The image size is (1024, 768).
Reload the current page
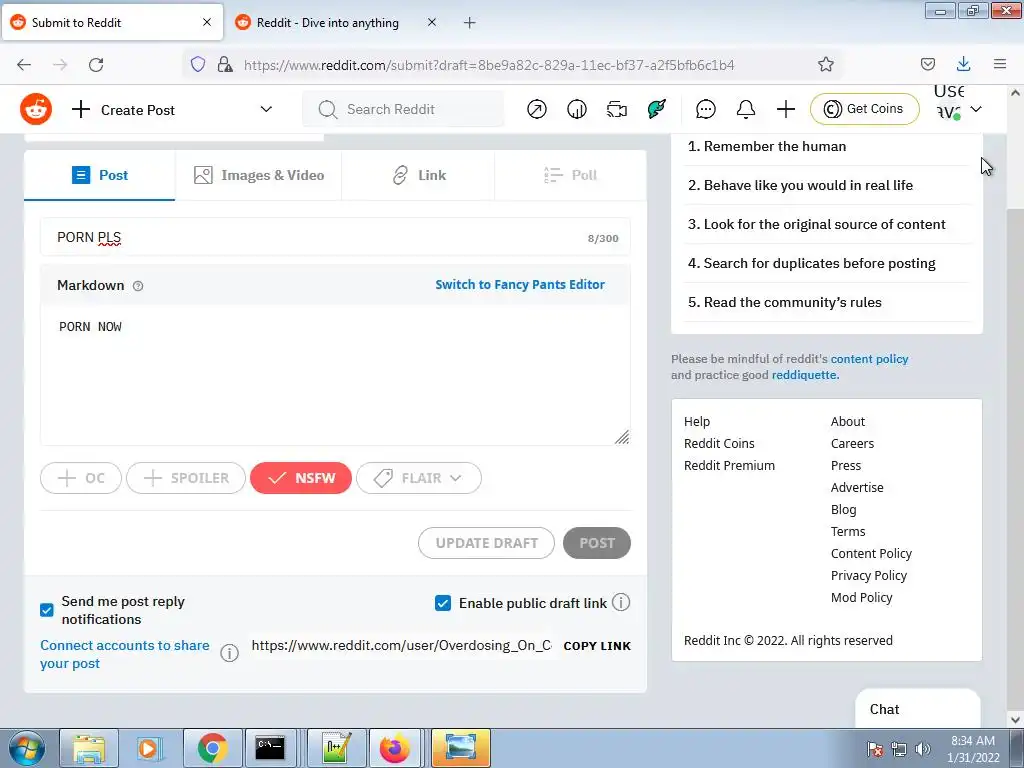point(96,64)
